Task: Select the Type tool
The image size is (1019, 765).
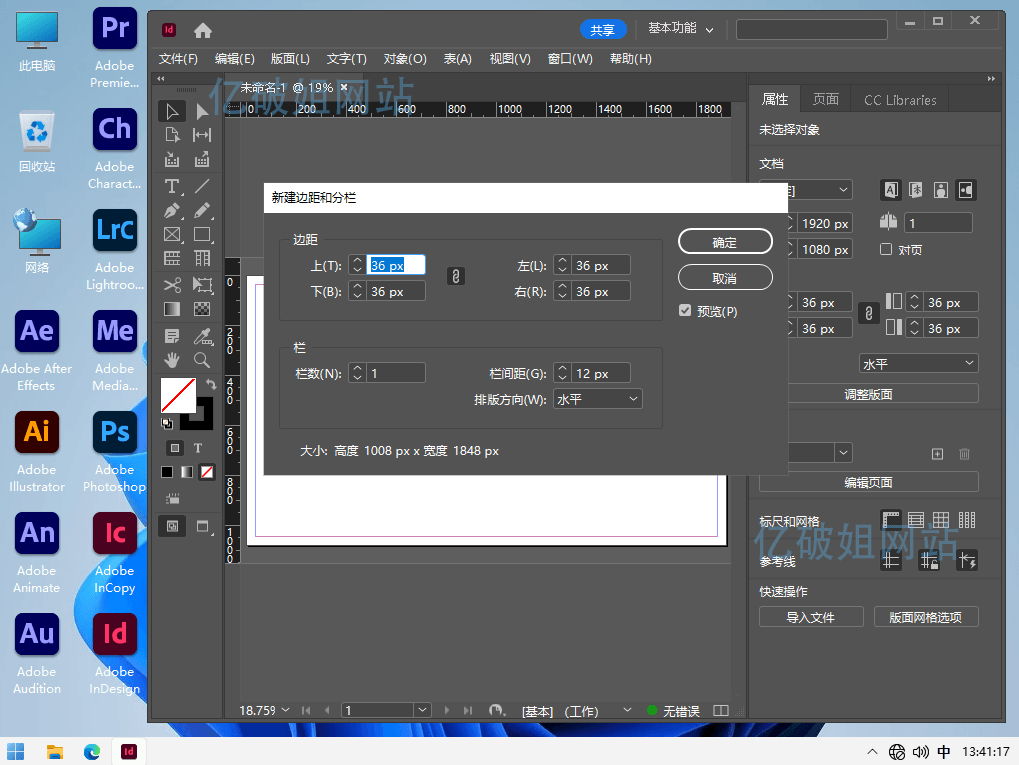Action: [172, 187]
